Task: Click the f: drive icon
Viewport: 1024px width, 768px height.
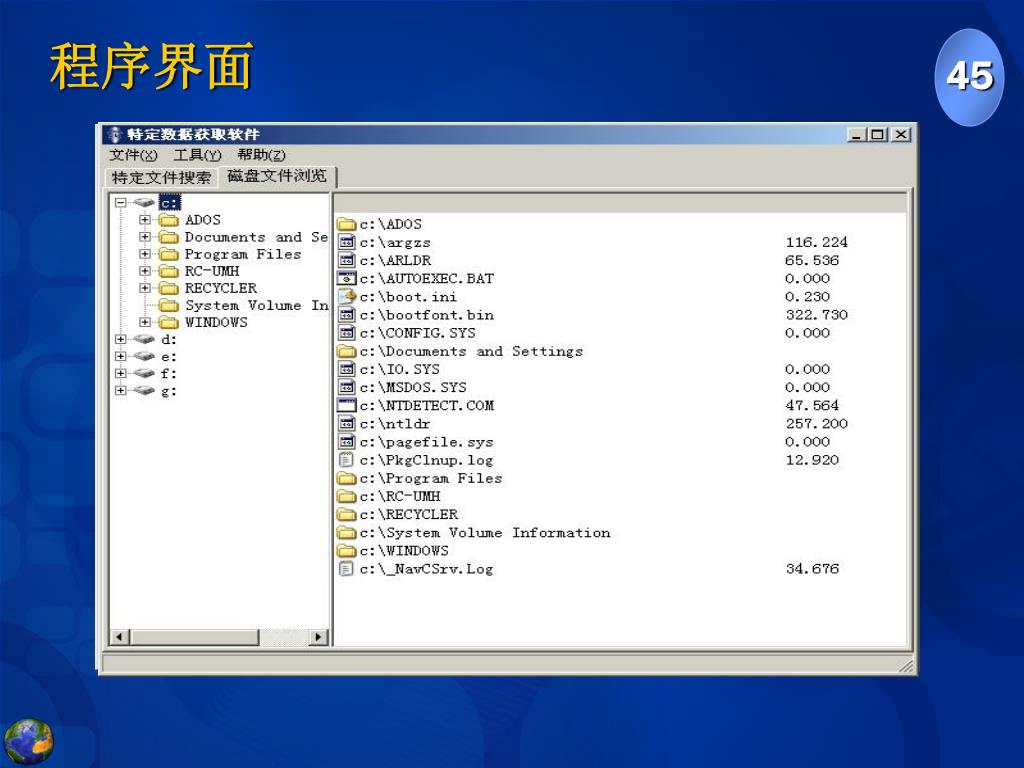Action: 144,373
